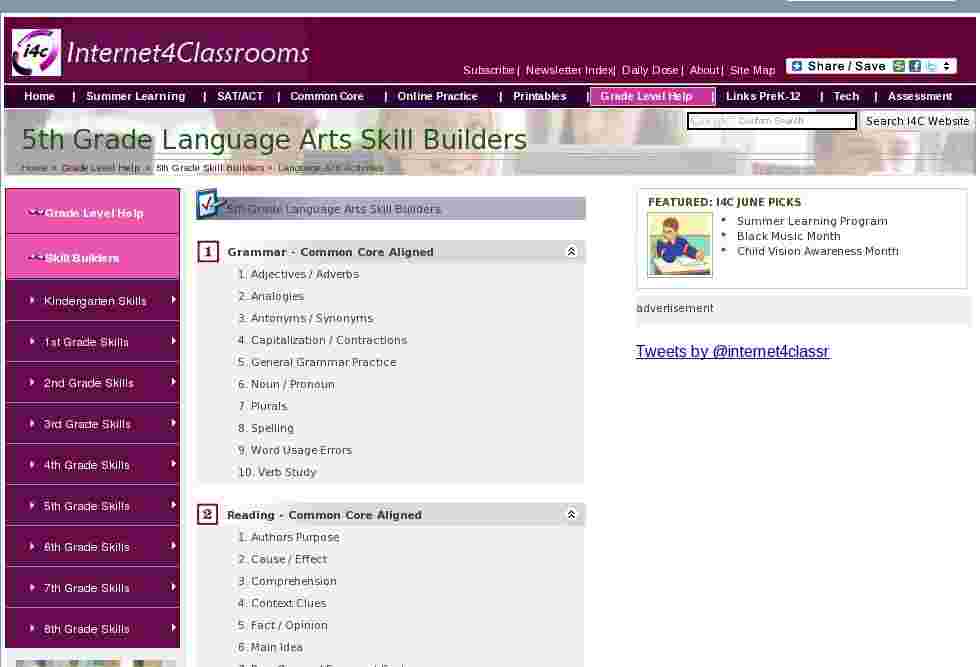Viewport: 980px width, 667px height.
Task: Click the Featured picks student thumbnail
Action: pyautogui.click(x=679, y=244)
